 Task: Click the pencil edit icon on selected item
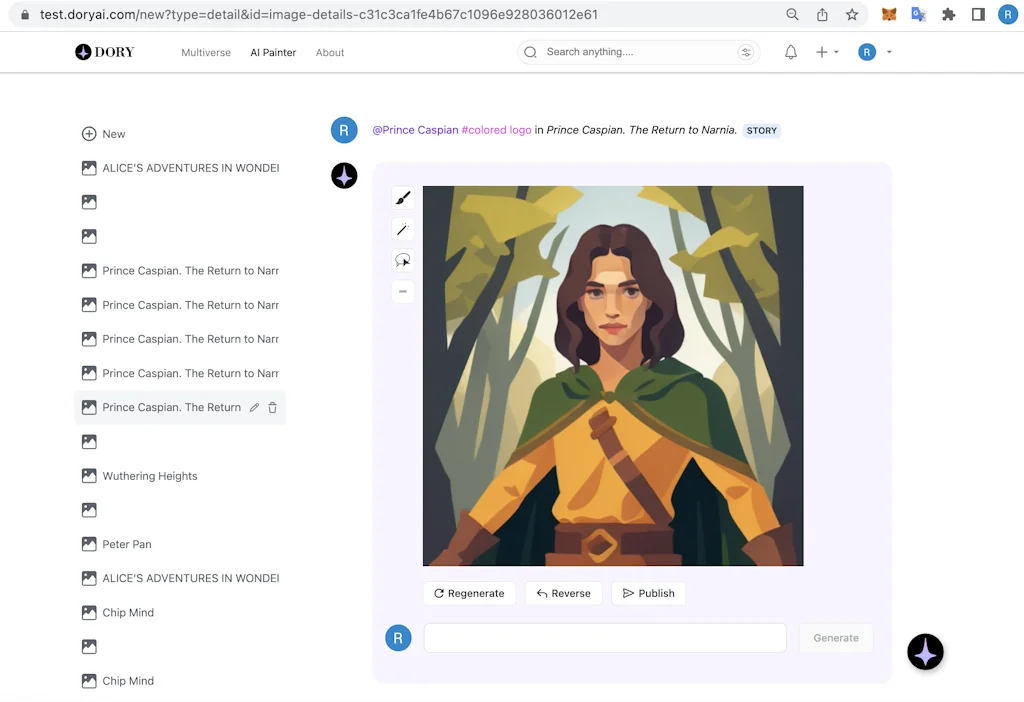(254, 408)
